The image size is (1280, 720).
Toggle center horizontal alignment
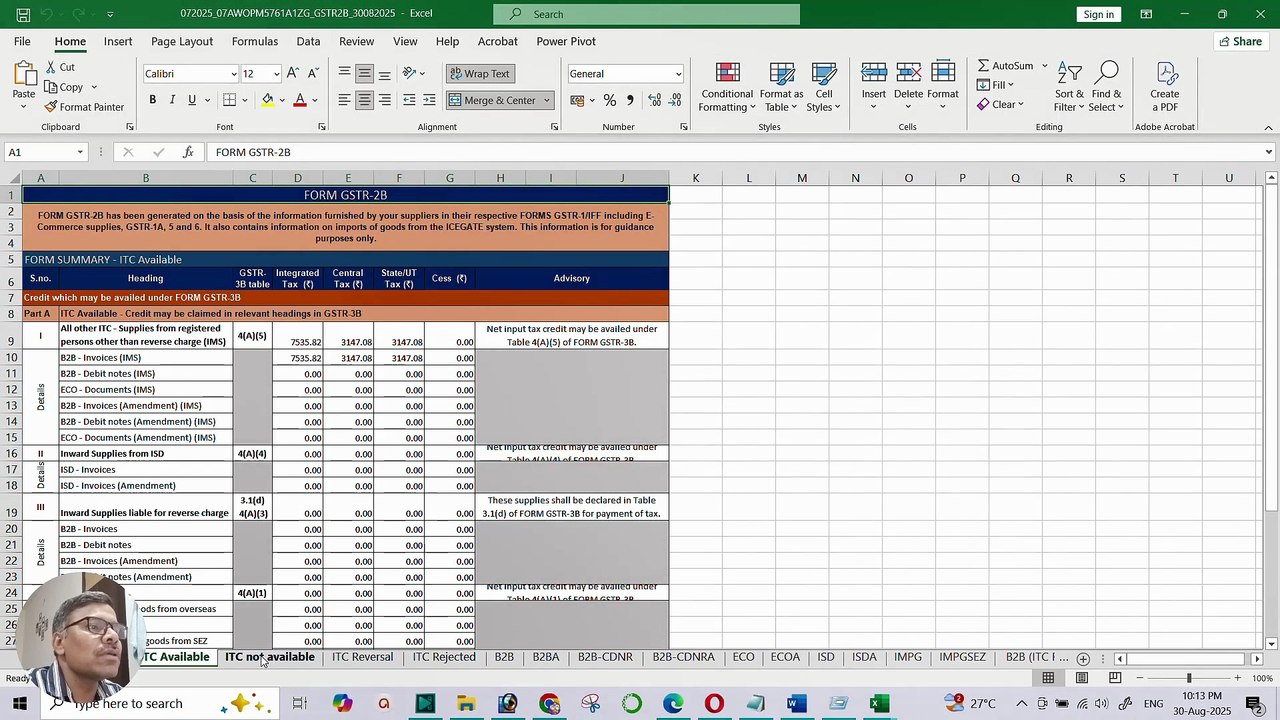364,100
